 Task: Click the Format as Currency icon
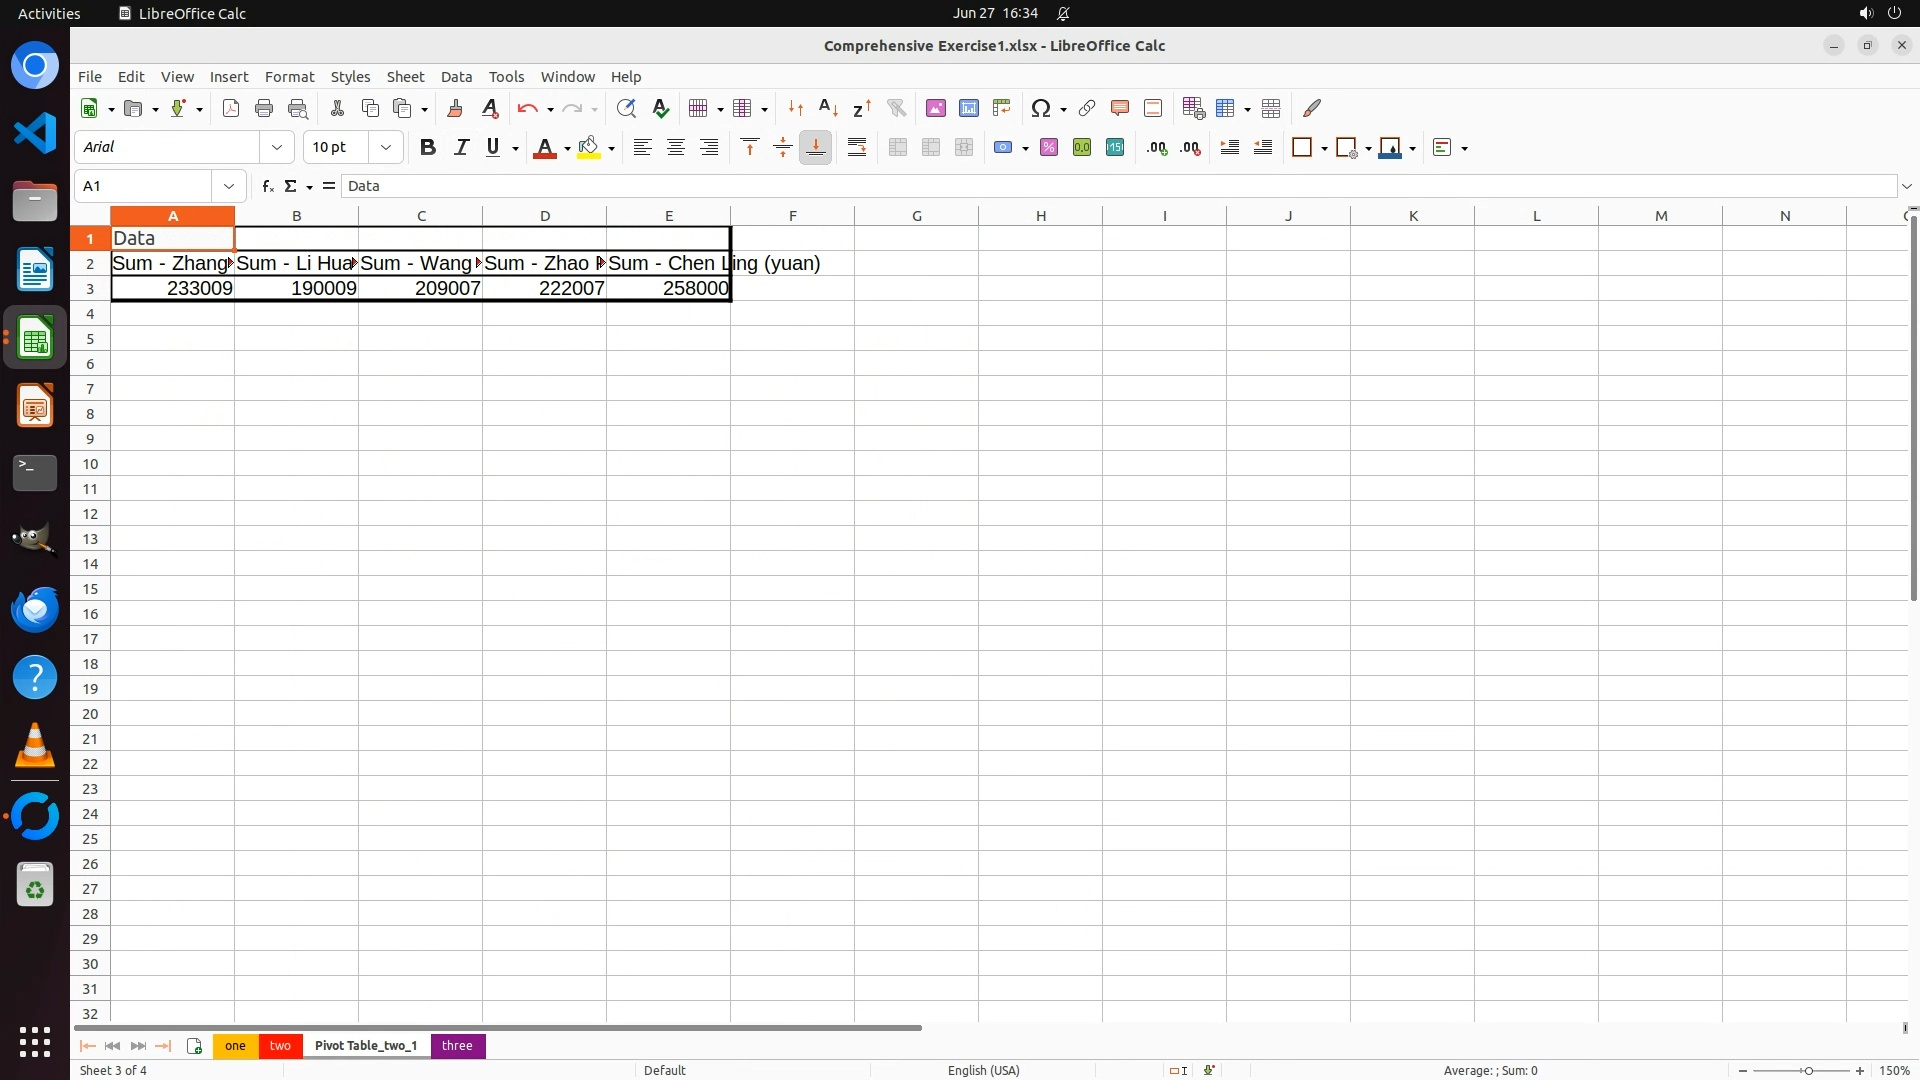pos(1003,148)
